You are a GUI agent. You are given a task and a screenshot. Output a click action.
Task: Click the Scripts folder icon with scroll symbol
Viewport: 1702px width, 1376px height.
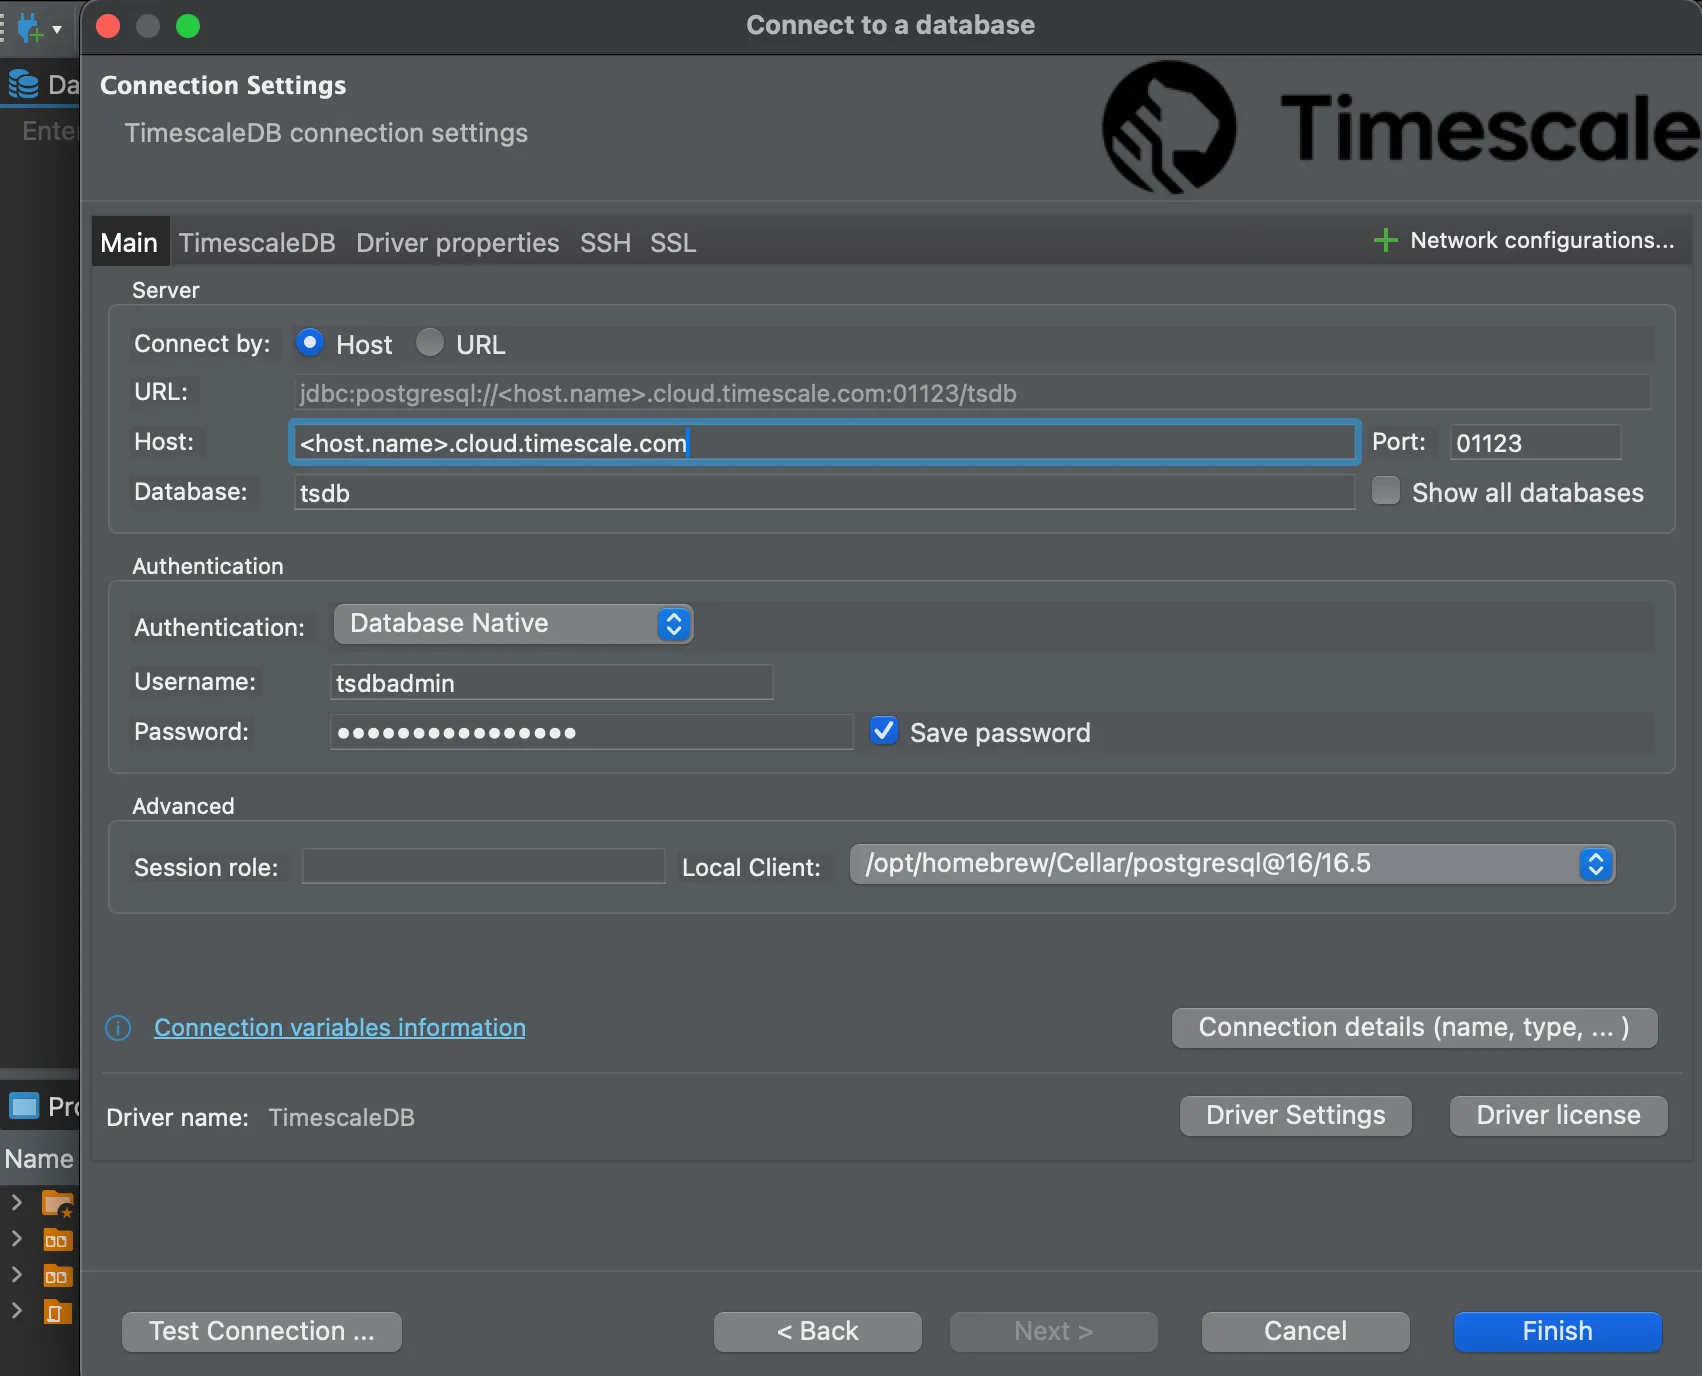pyautogui.click(x=57, y=1312)
